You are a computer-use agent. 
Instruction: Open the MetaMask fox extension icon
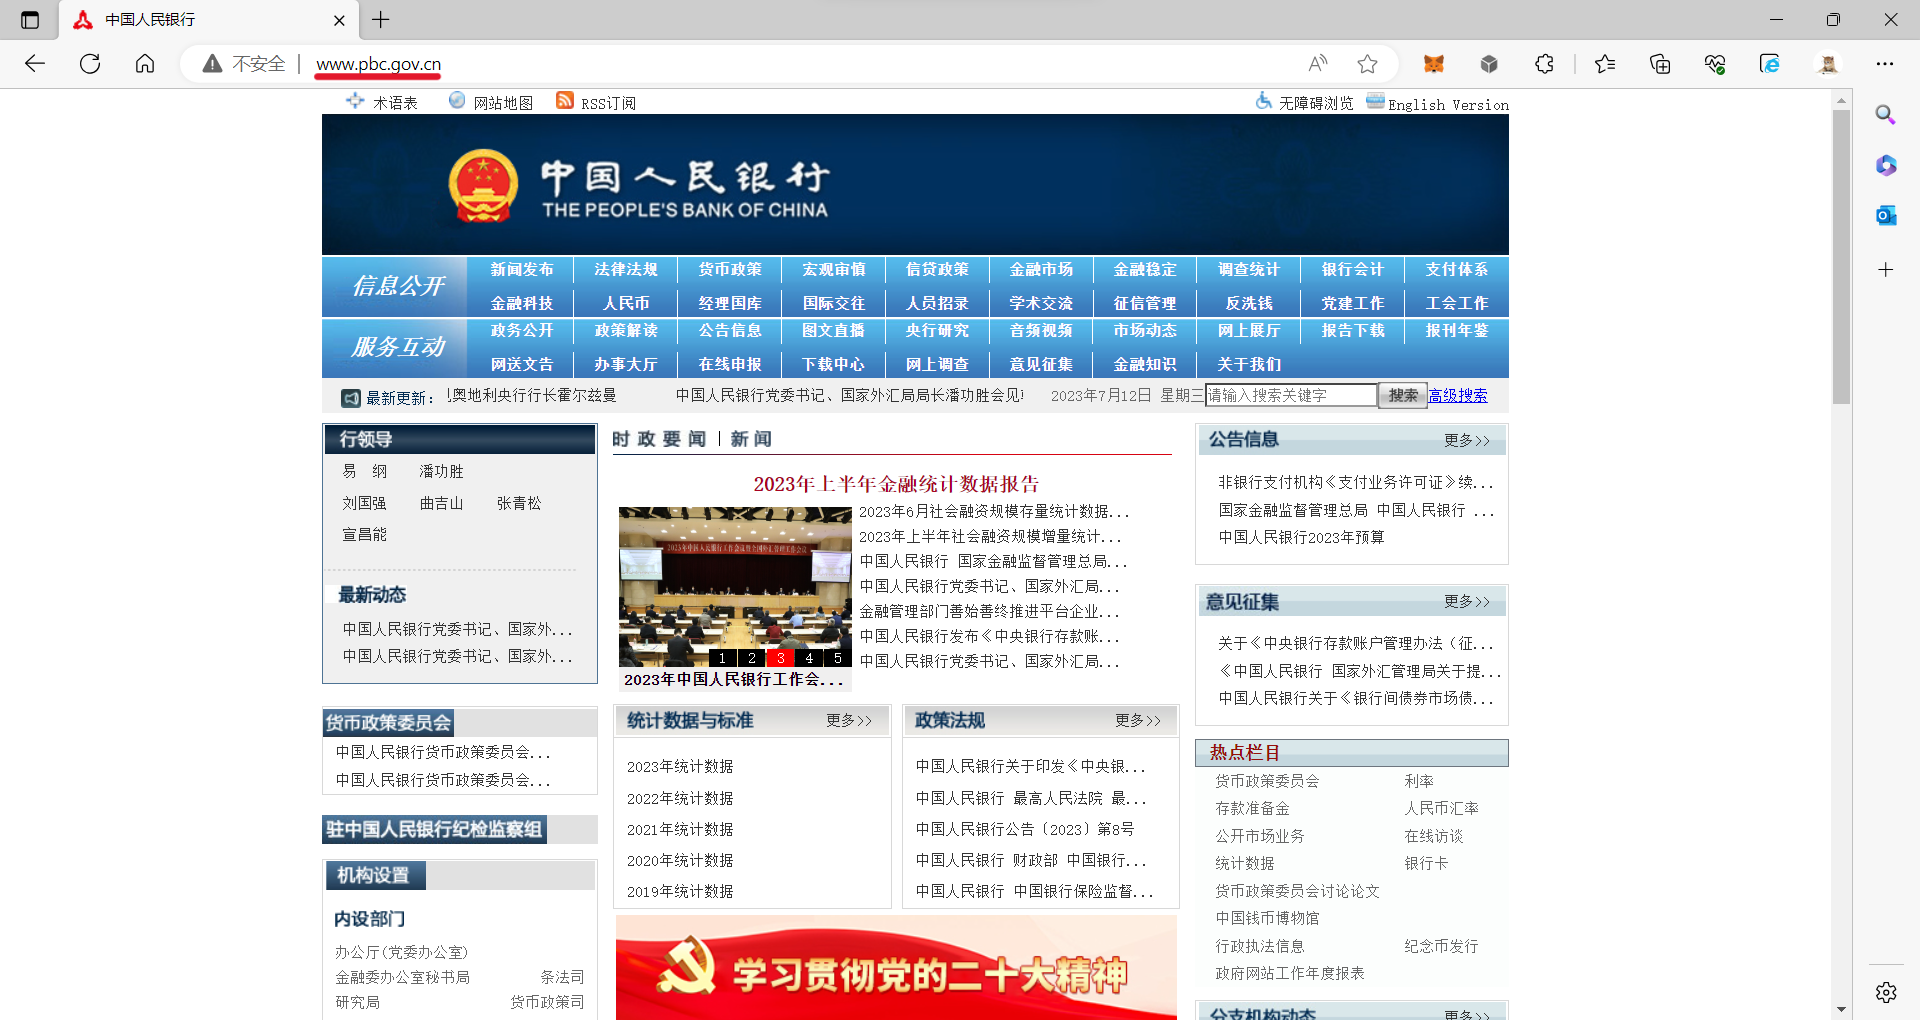point(1433,64)
